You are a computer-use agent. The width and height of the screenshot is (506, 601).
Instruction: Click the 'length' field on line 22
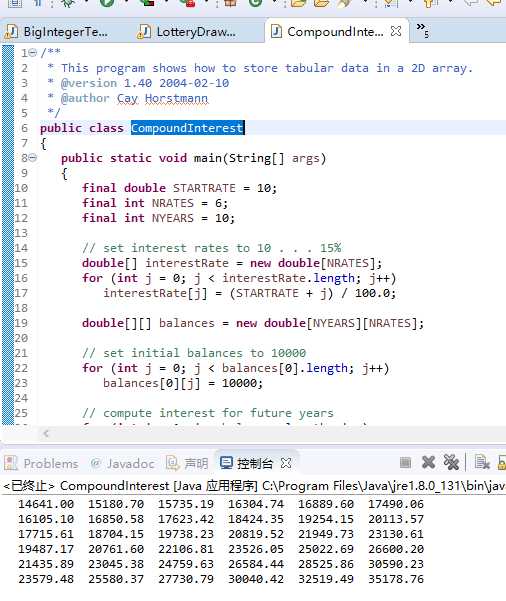[x=327, y=368]
